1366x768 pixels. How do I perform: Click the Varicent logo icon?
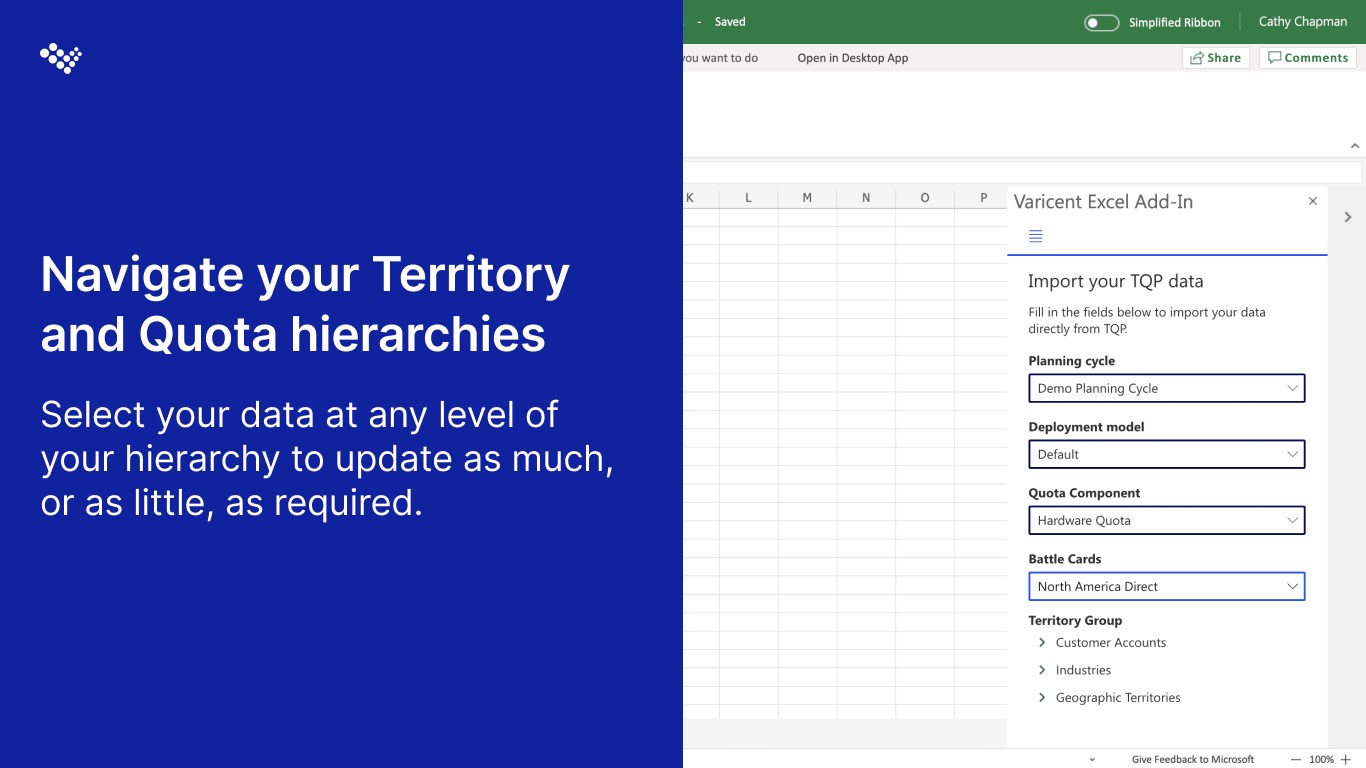pos(61,59)
